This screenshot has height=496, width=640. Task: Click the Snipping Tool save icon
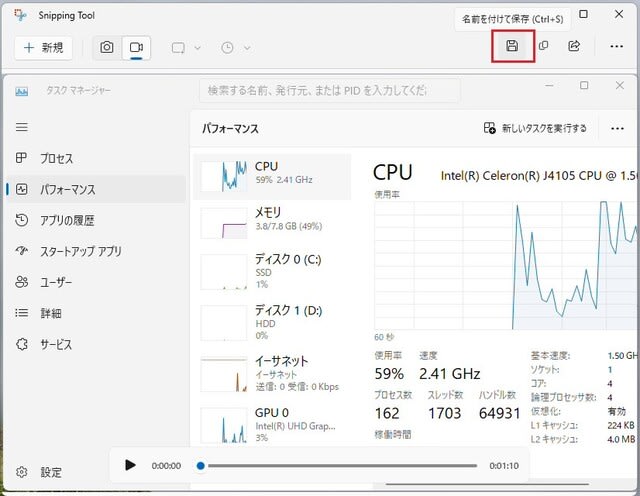512,46
